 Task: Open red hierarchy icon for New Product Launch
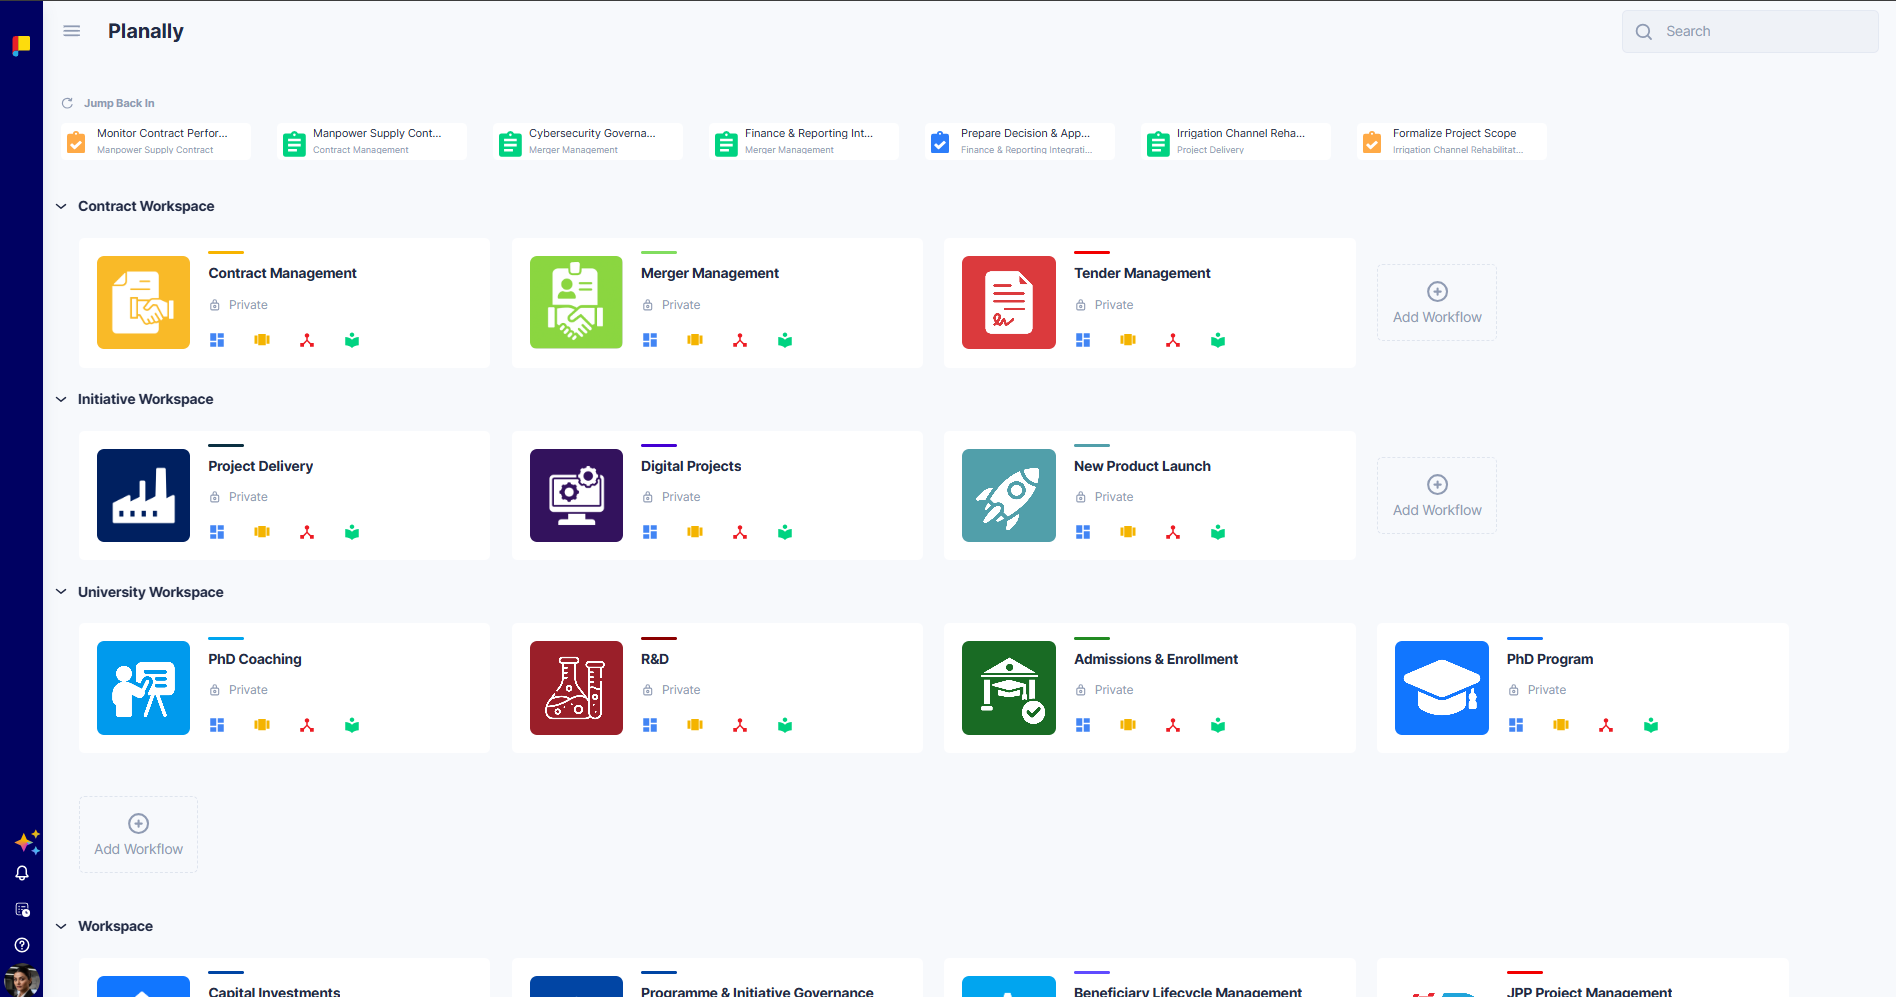[1173, 532]
